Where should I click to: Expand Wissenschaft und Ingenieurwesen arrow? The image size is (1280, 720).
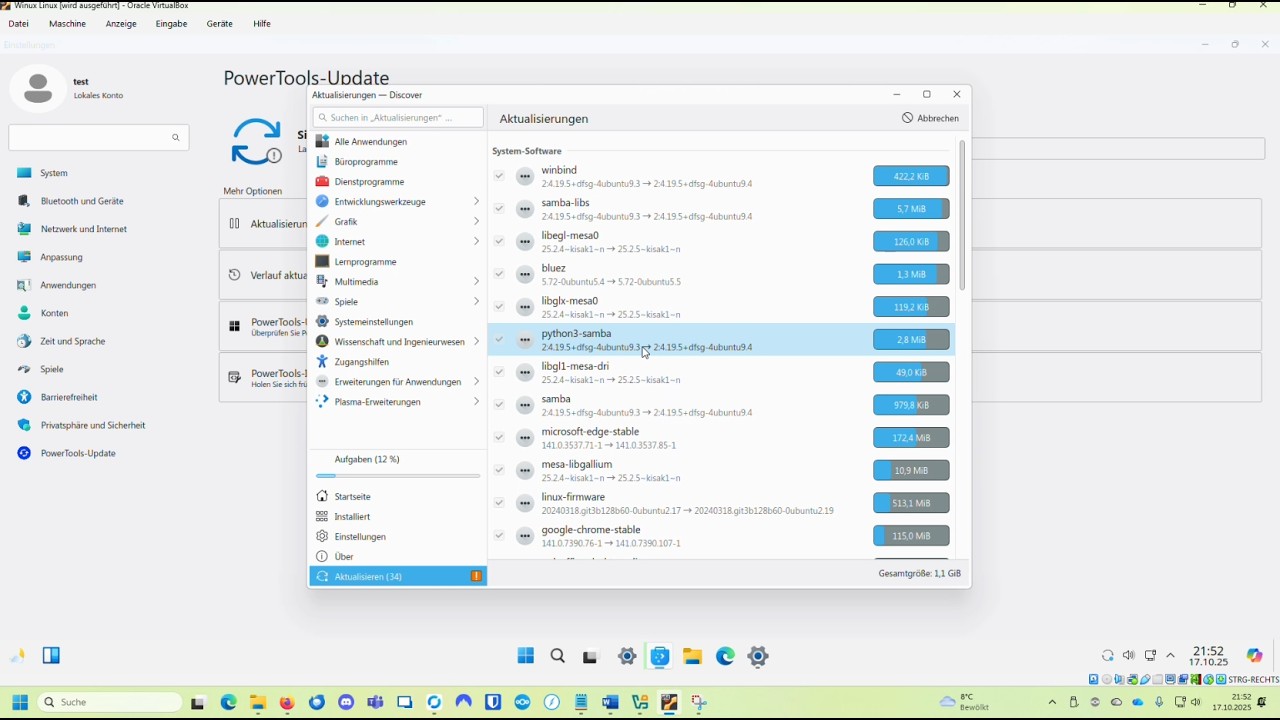(476, 341)
